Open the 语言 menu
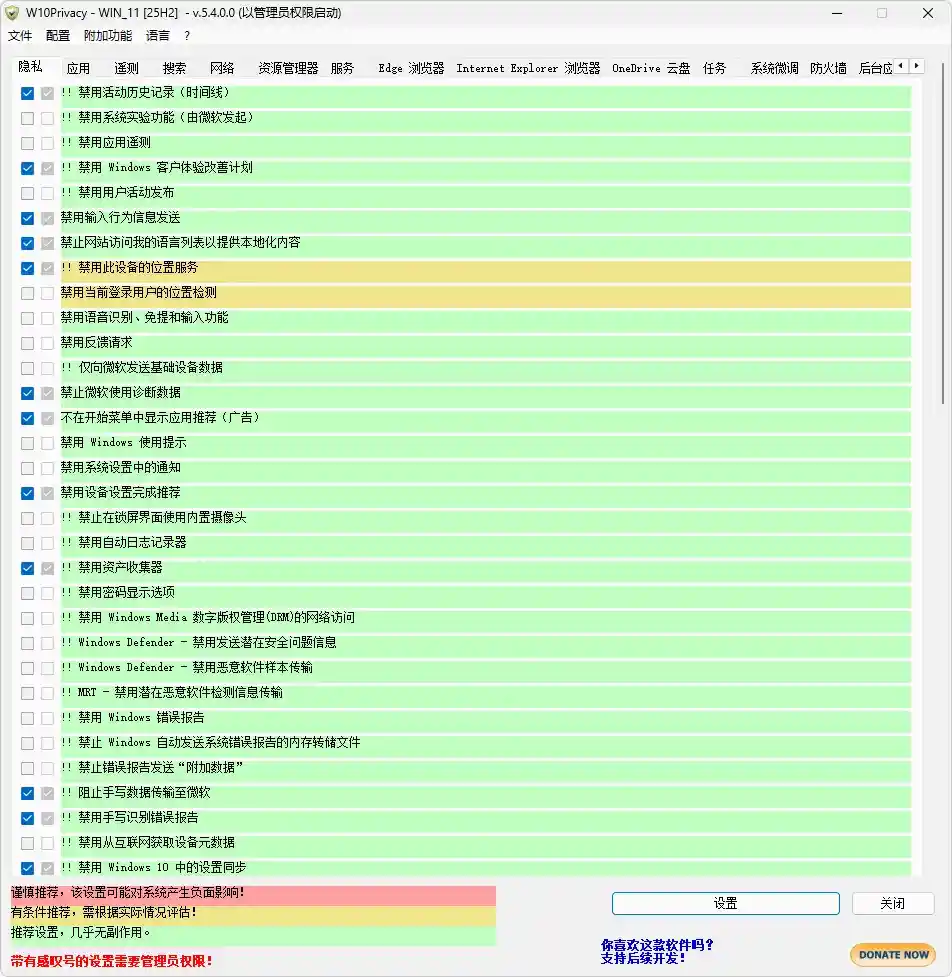The image size is (952, 977). 158,36
